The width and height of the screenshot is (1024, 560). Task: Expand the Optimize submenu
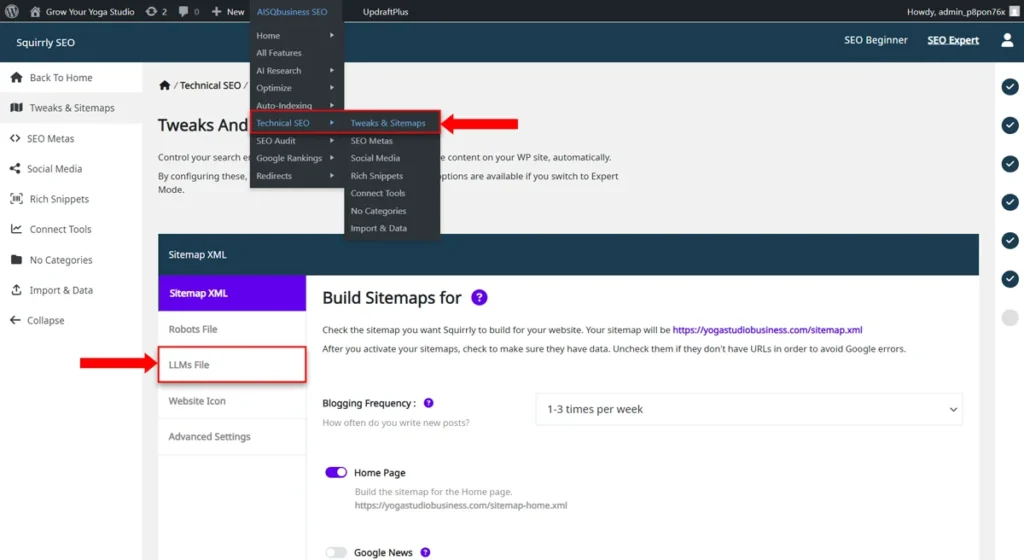click(332, 87)
